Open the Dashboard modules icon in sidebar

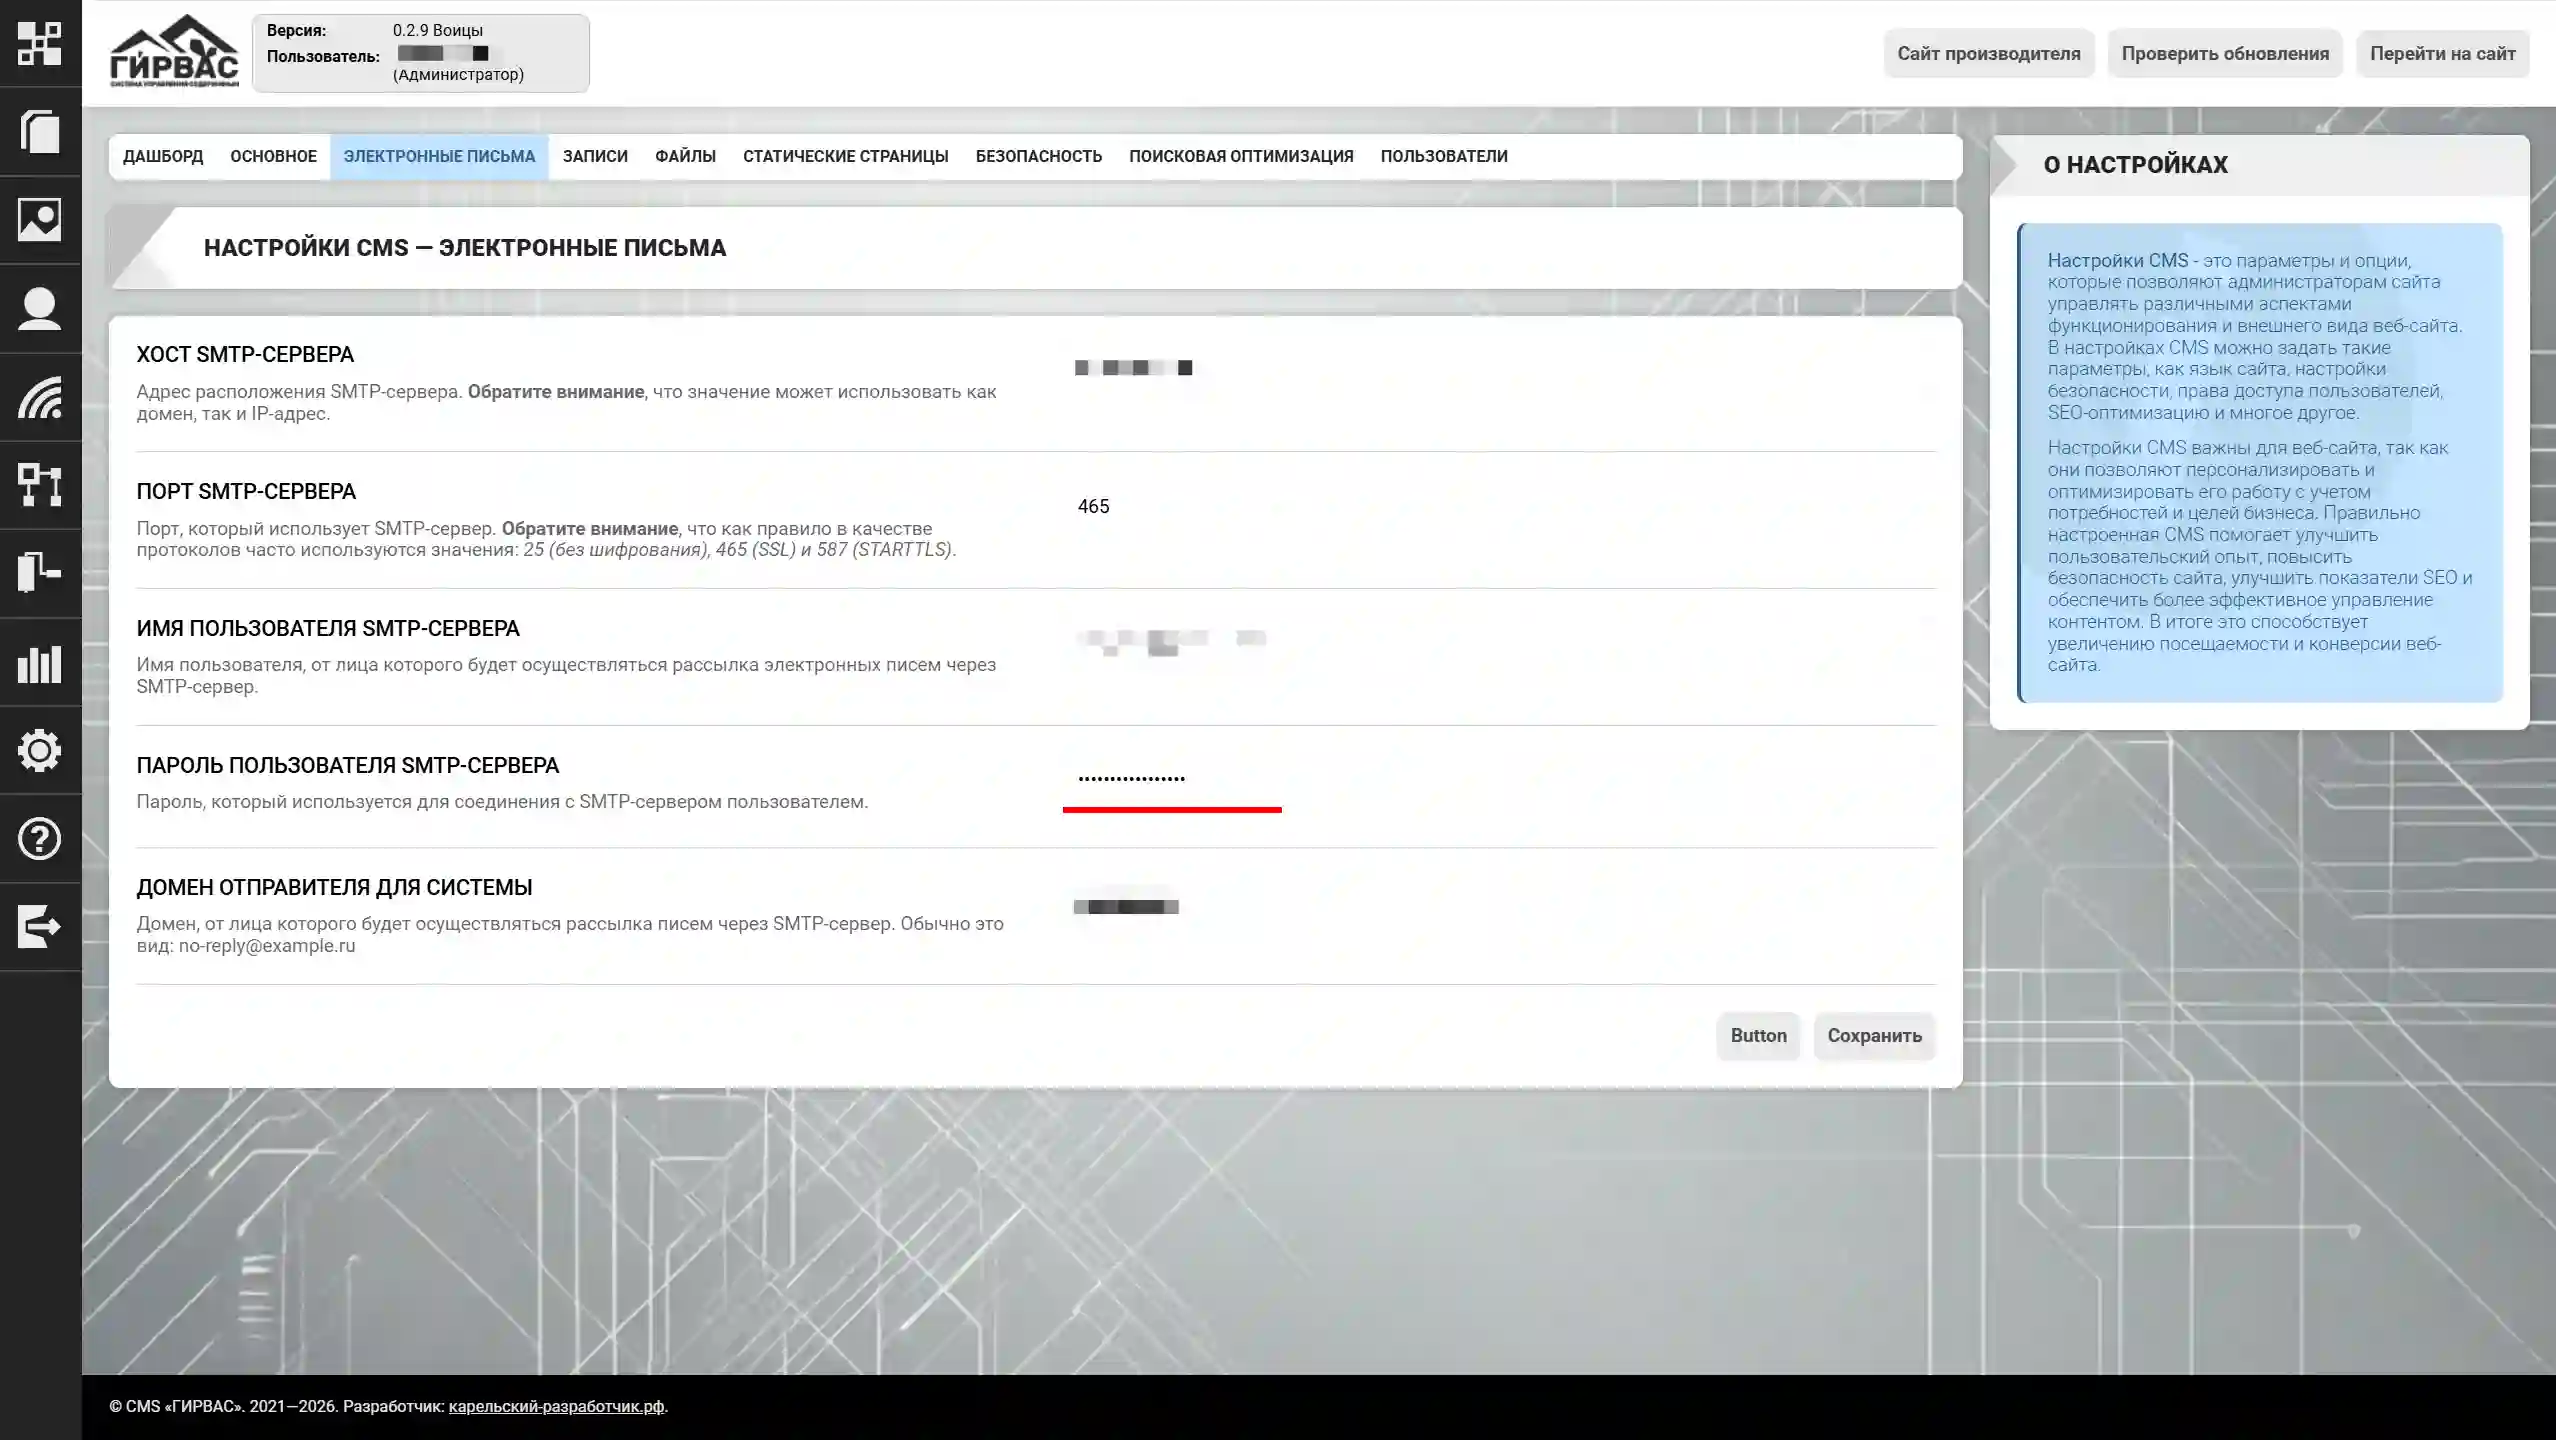(x=40, y=44)
